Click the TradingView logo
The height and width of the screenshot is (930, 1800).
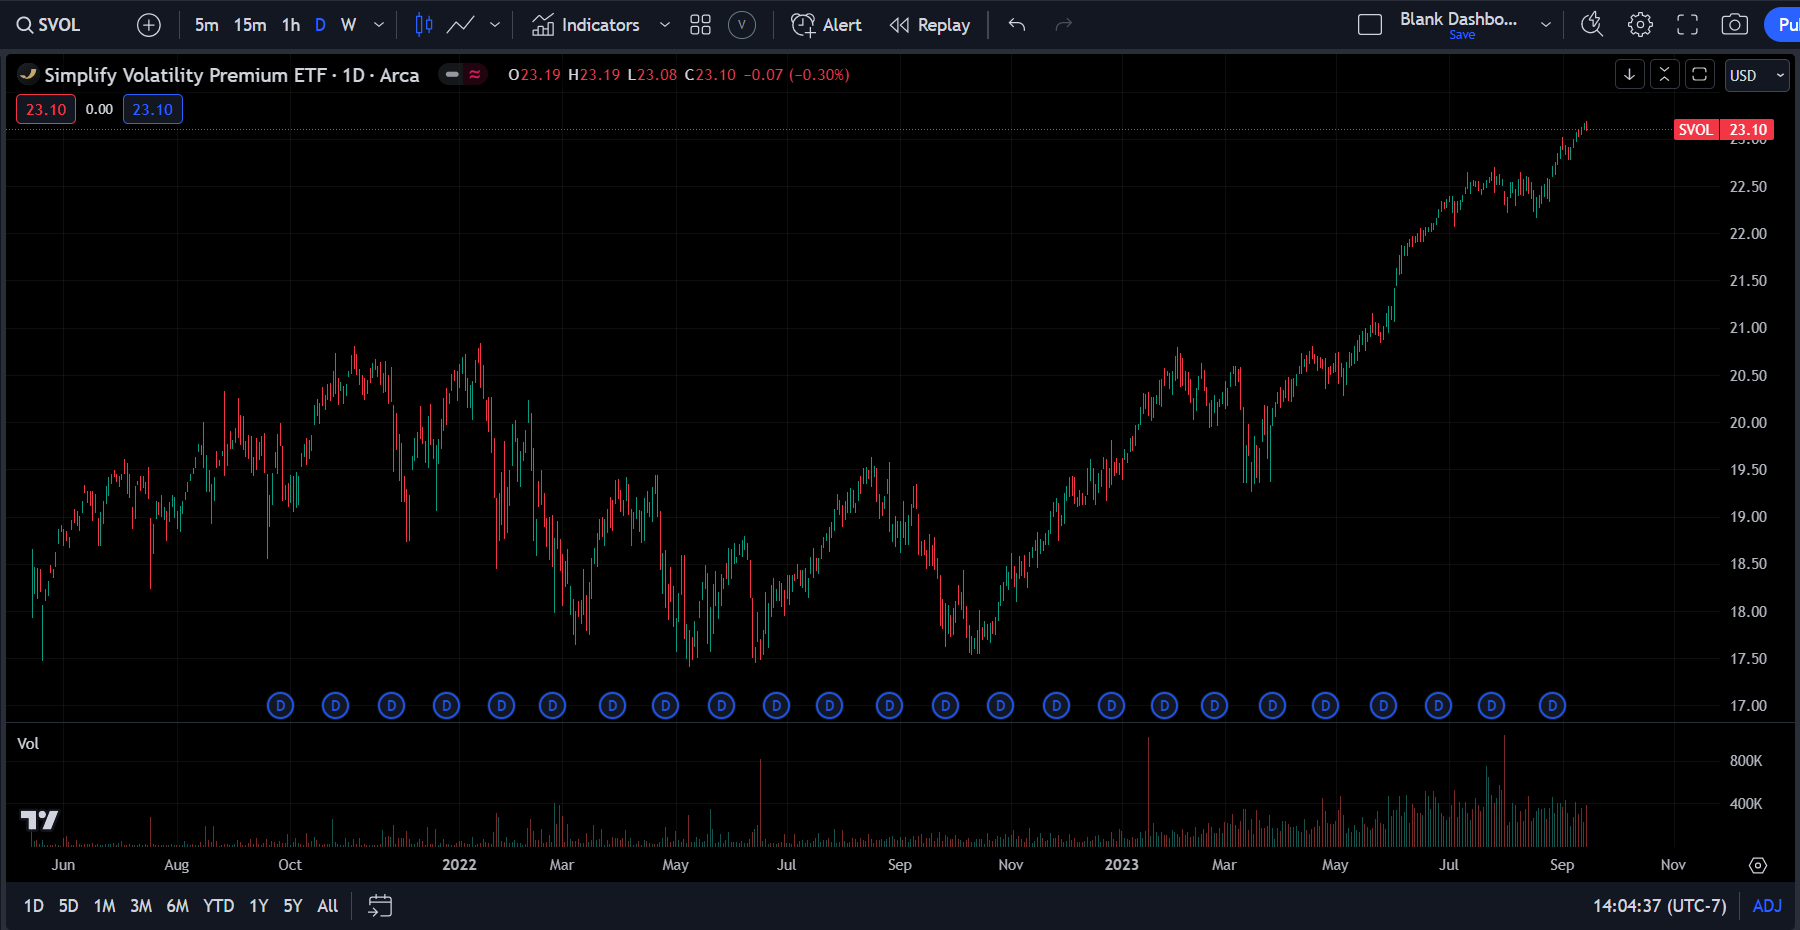click(40, 820)
